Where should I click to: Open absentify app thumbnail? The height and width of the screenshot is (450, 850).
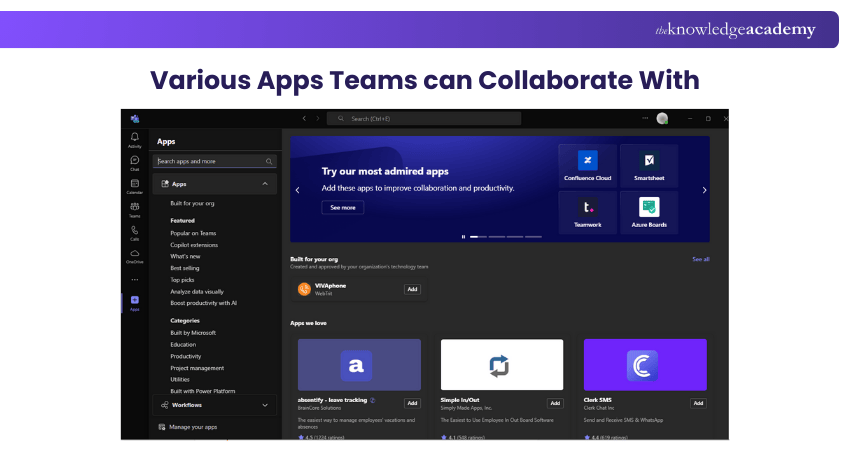point(359,365)
